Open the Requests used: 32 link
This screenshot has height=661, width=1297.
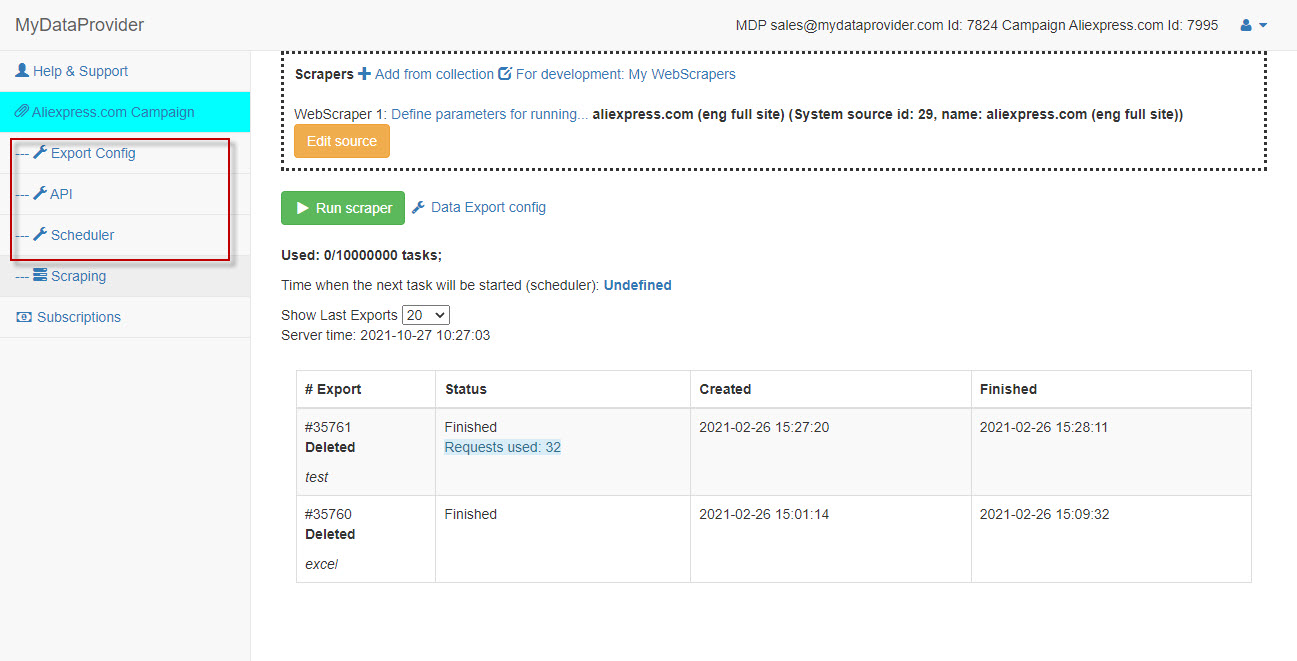tap(502, 447)
